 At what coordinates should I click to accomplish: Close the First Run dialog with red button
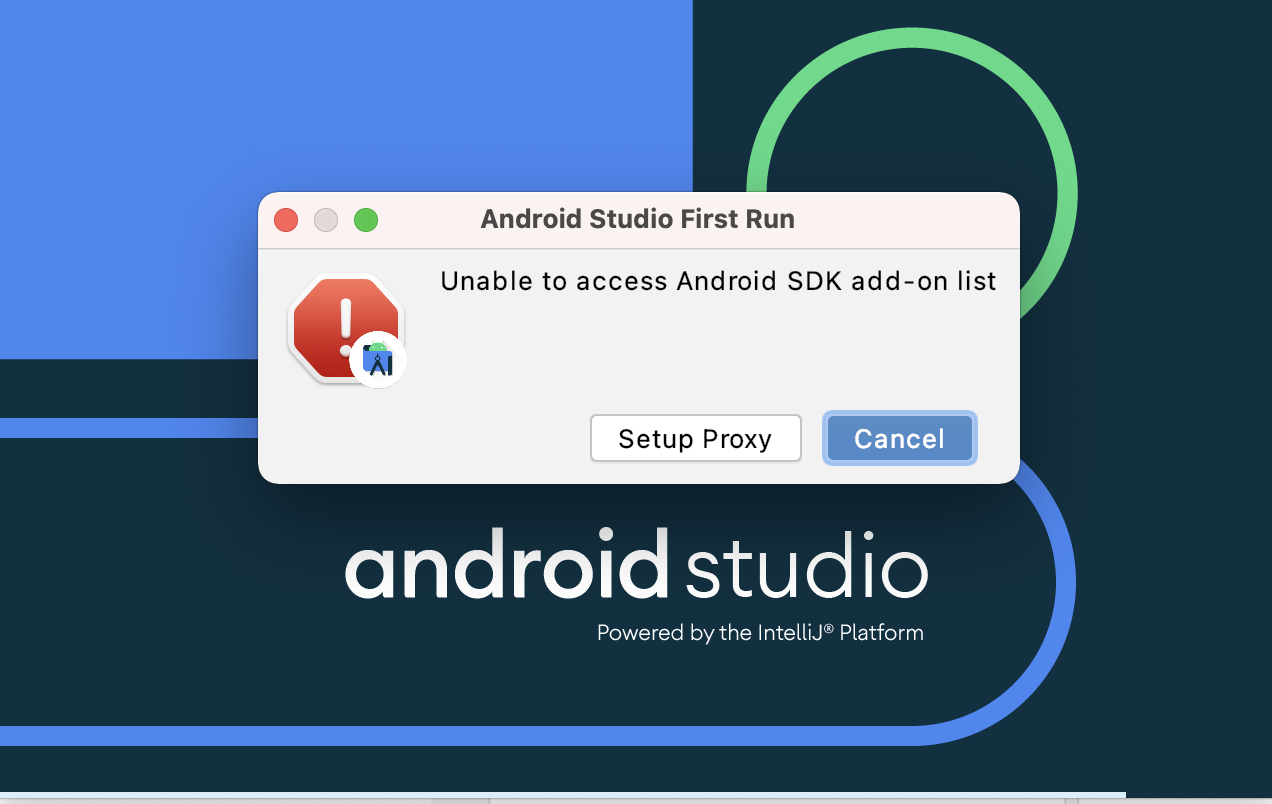(286, 220)
